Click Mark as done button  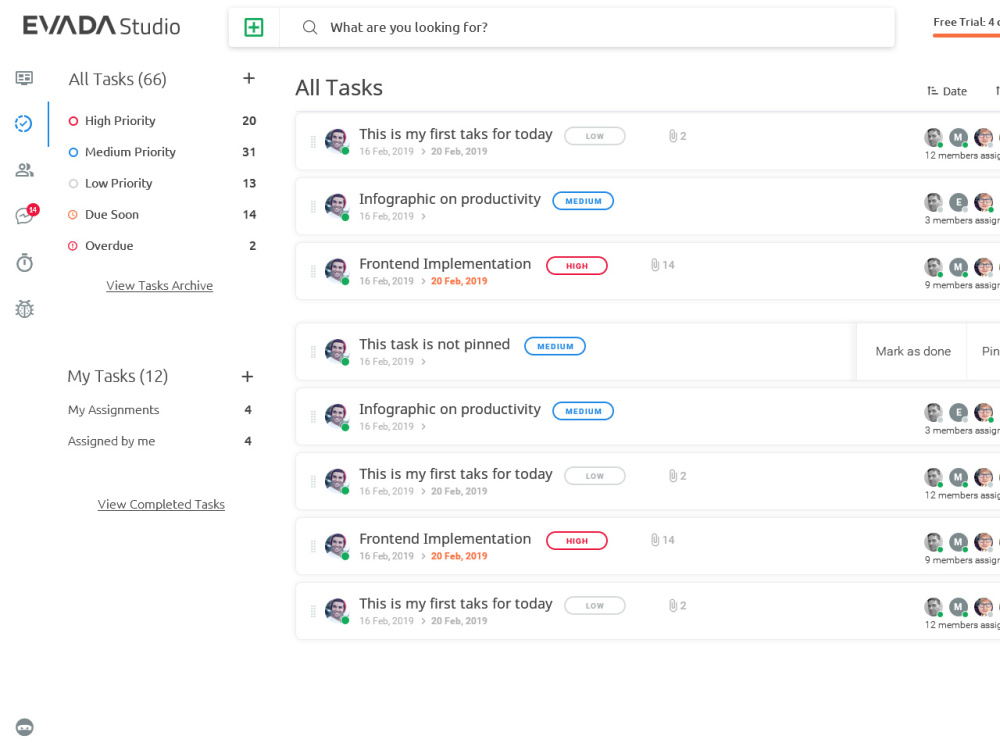[x=913, y=351]
